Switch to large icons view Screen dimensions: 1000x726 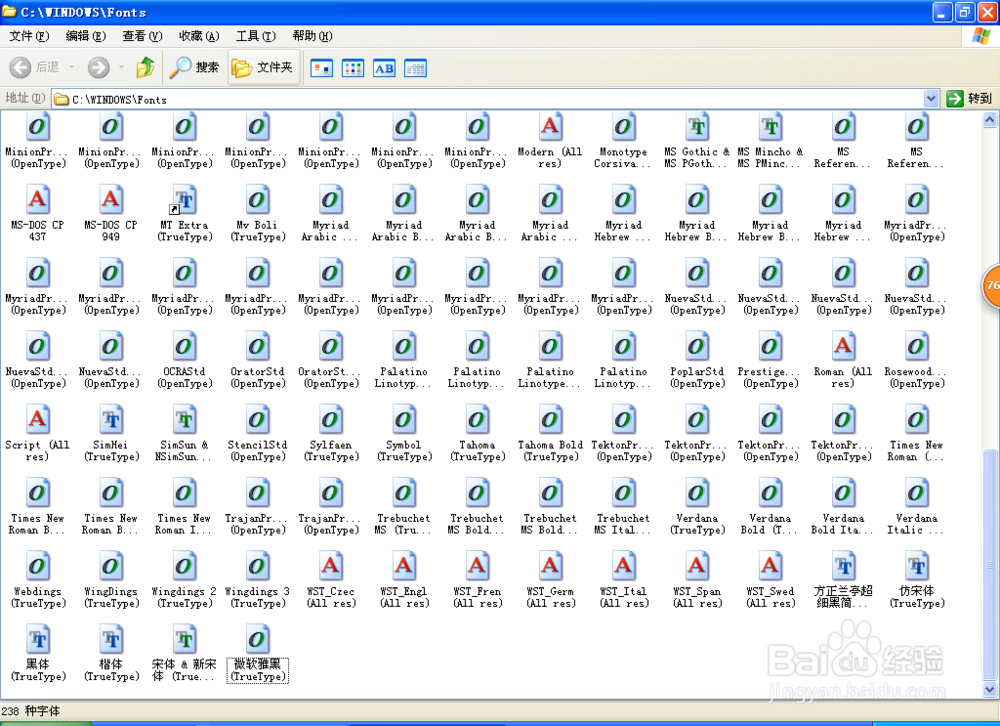321,68
